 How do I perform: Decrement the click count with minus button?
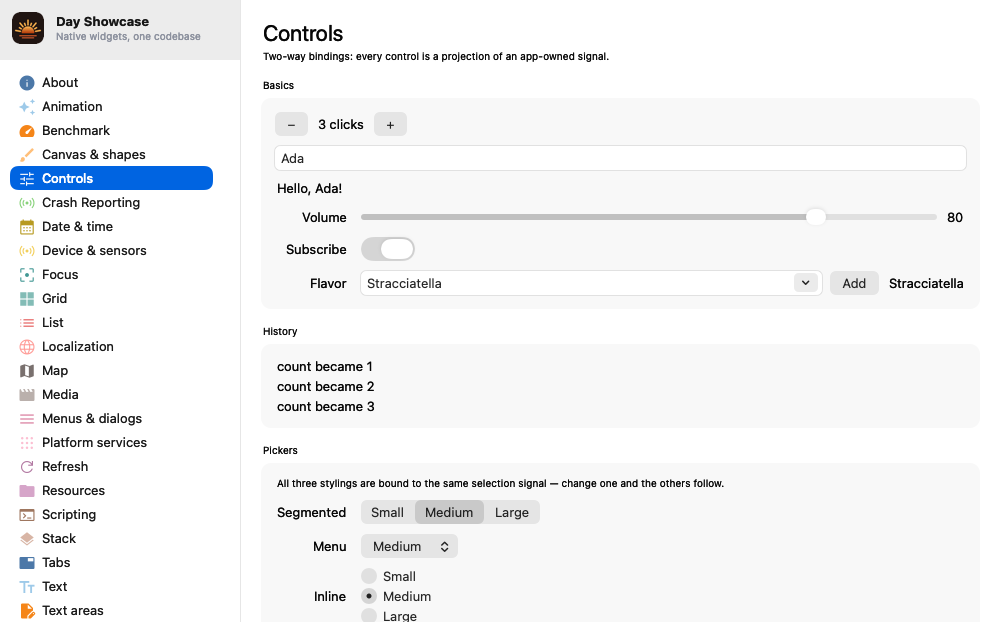coord(291,124)
